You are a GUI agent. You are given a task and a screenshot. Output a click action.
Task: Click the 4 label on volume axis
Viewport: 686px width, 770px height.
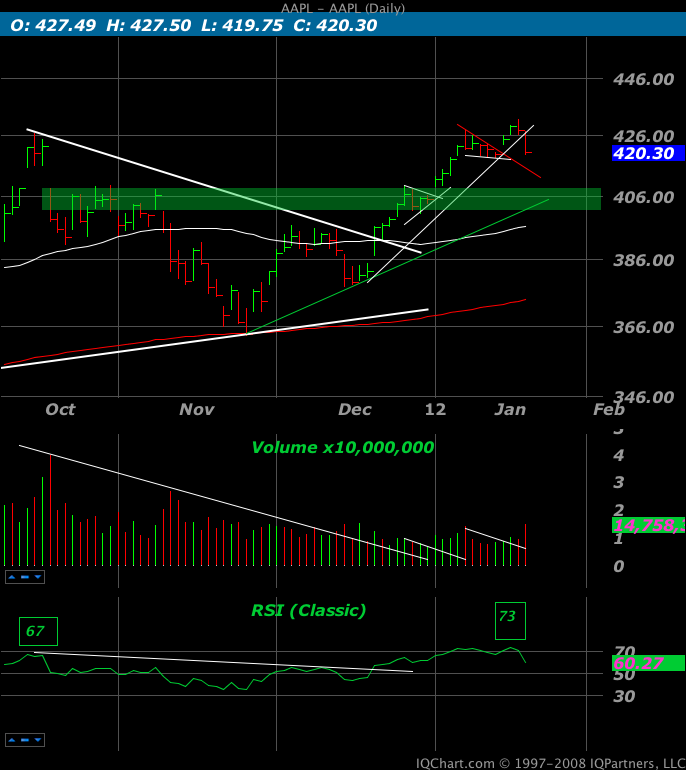pos(619,455)
